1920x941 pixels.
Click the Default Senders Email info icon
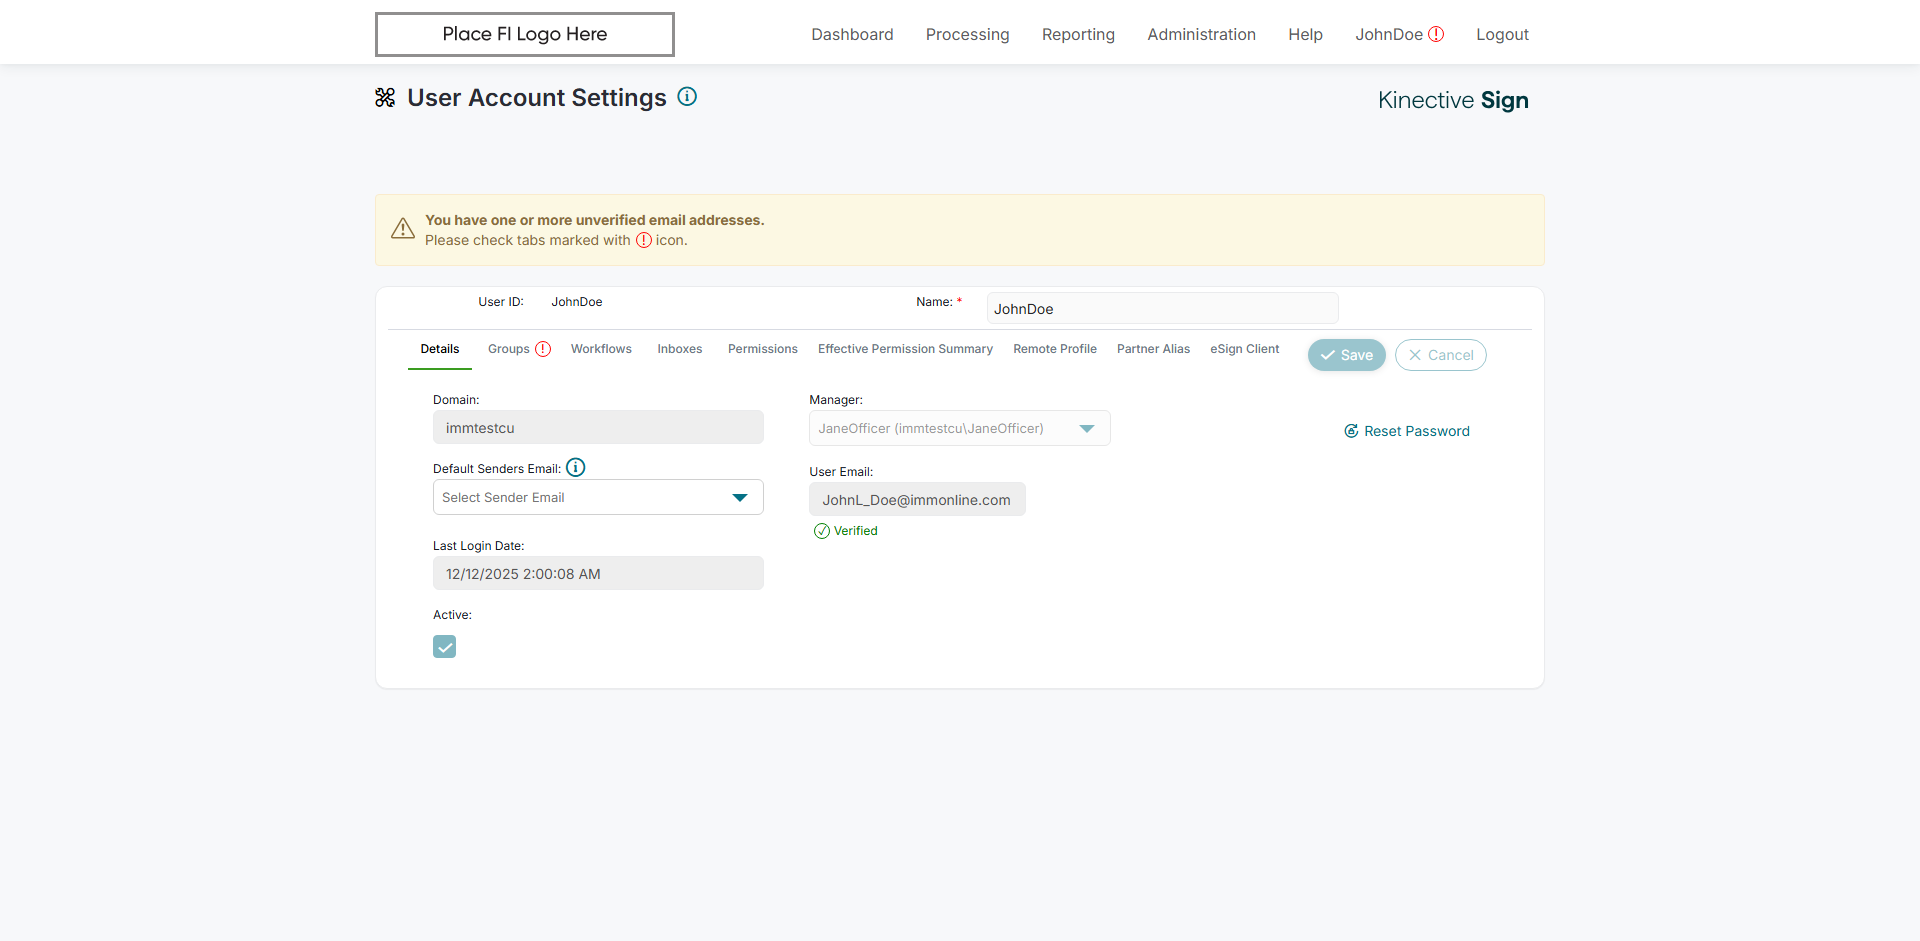pyautogui.click(x=576, y=467)
